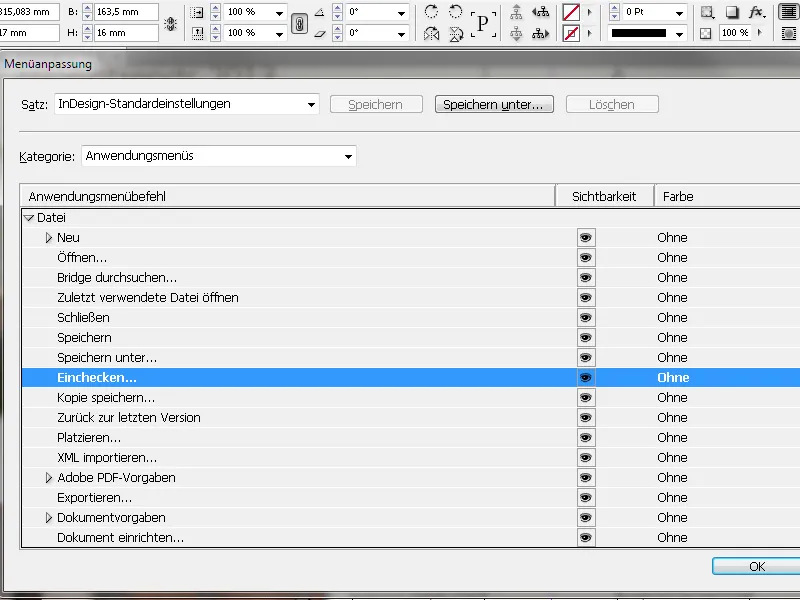Click the select content icon
800x600 pixels.
[x=516, y=34]
